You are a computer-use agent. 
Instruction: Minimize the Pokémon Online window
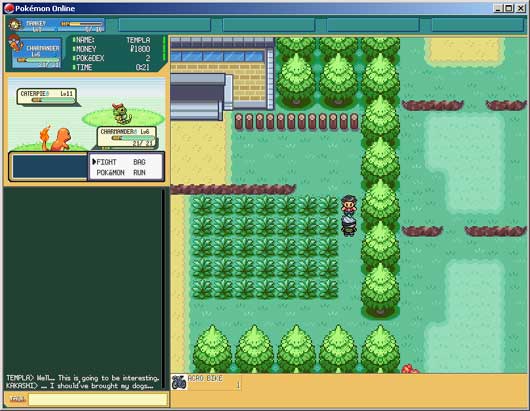tap(498, 8)
